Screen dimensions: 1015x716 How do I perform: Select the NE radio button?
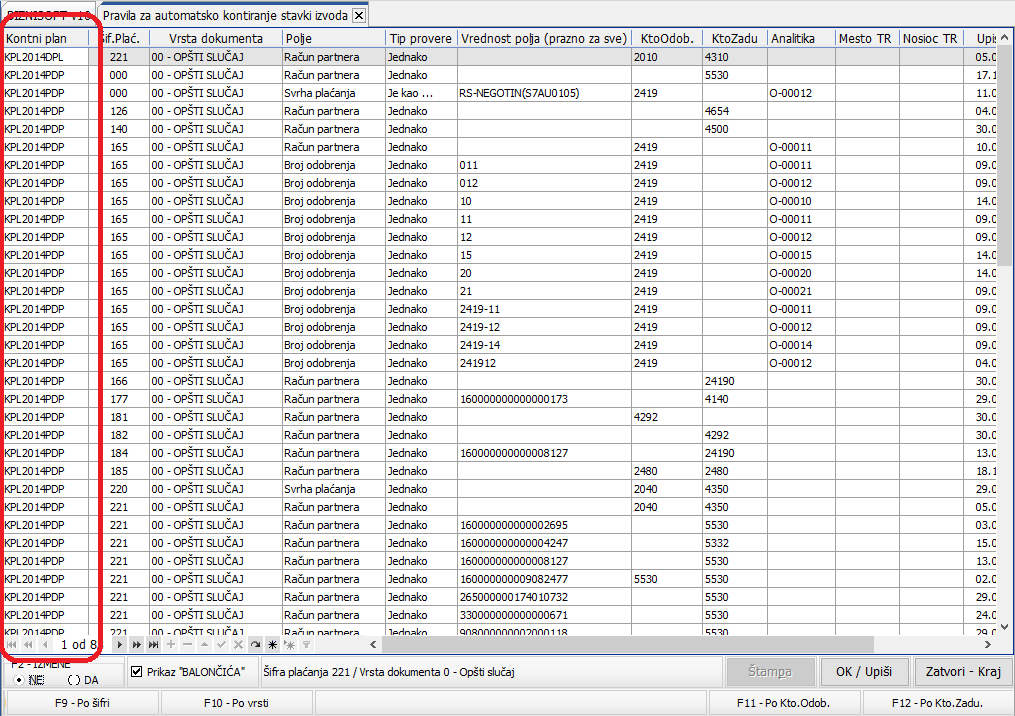20,679
